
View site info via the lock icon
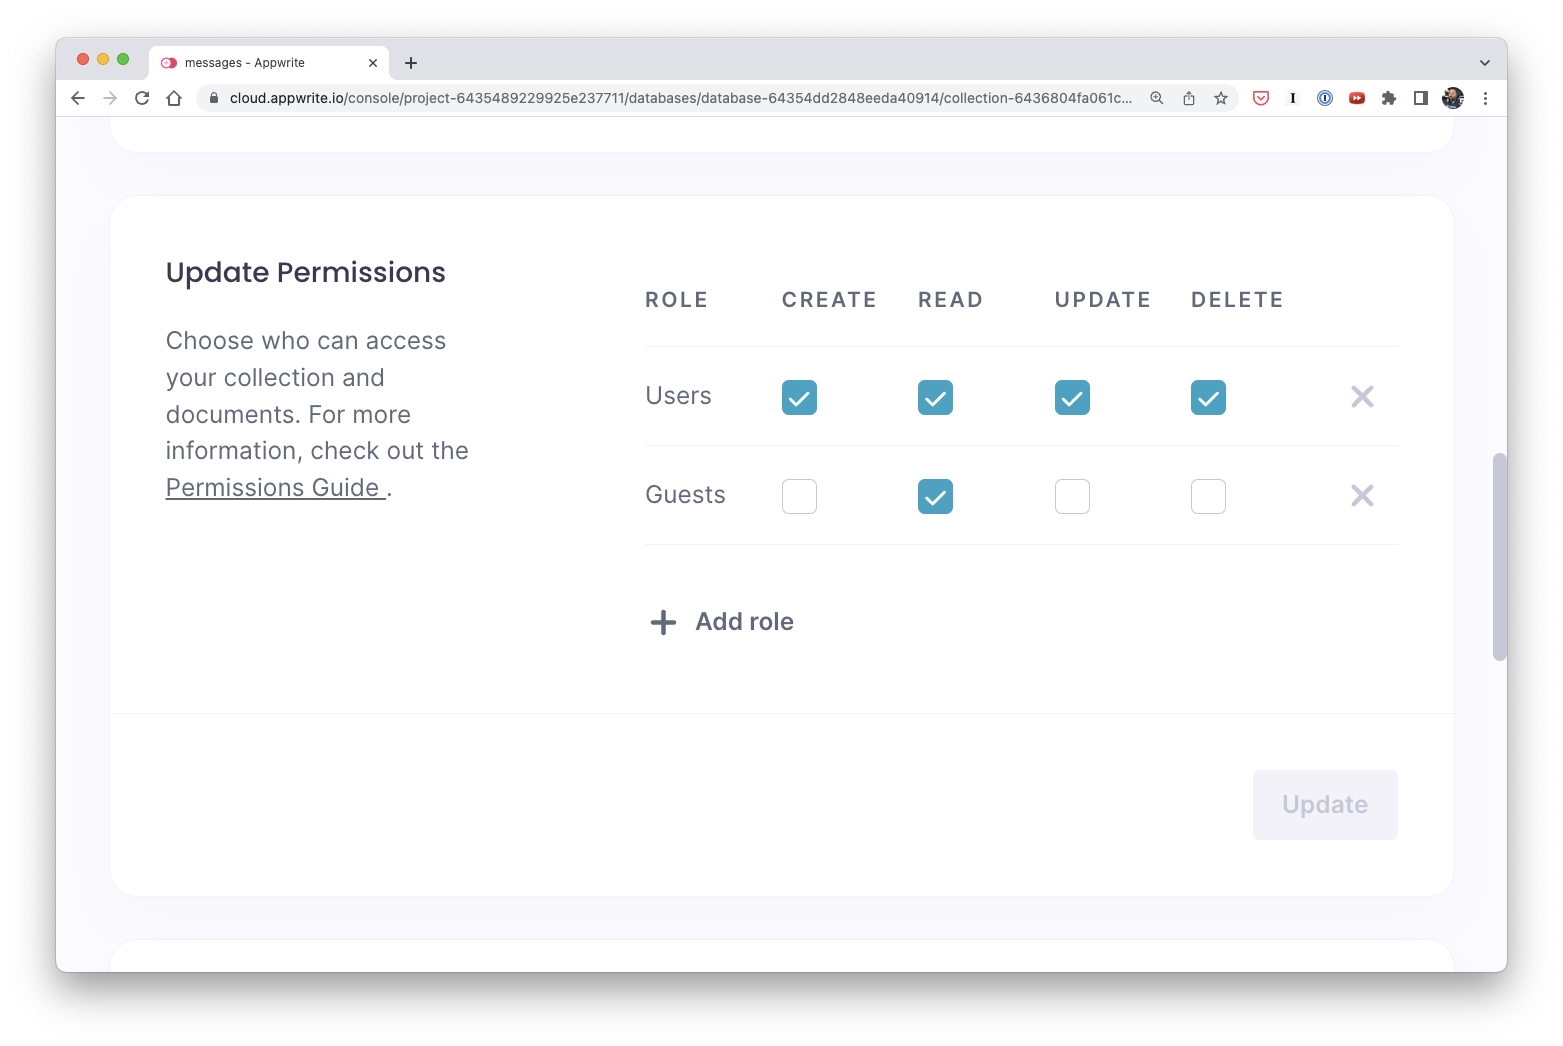(x=213, y=98)
